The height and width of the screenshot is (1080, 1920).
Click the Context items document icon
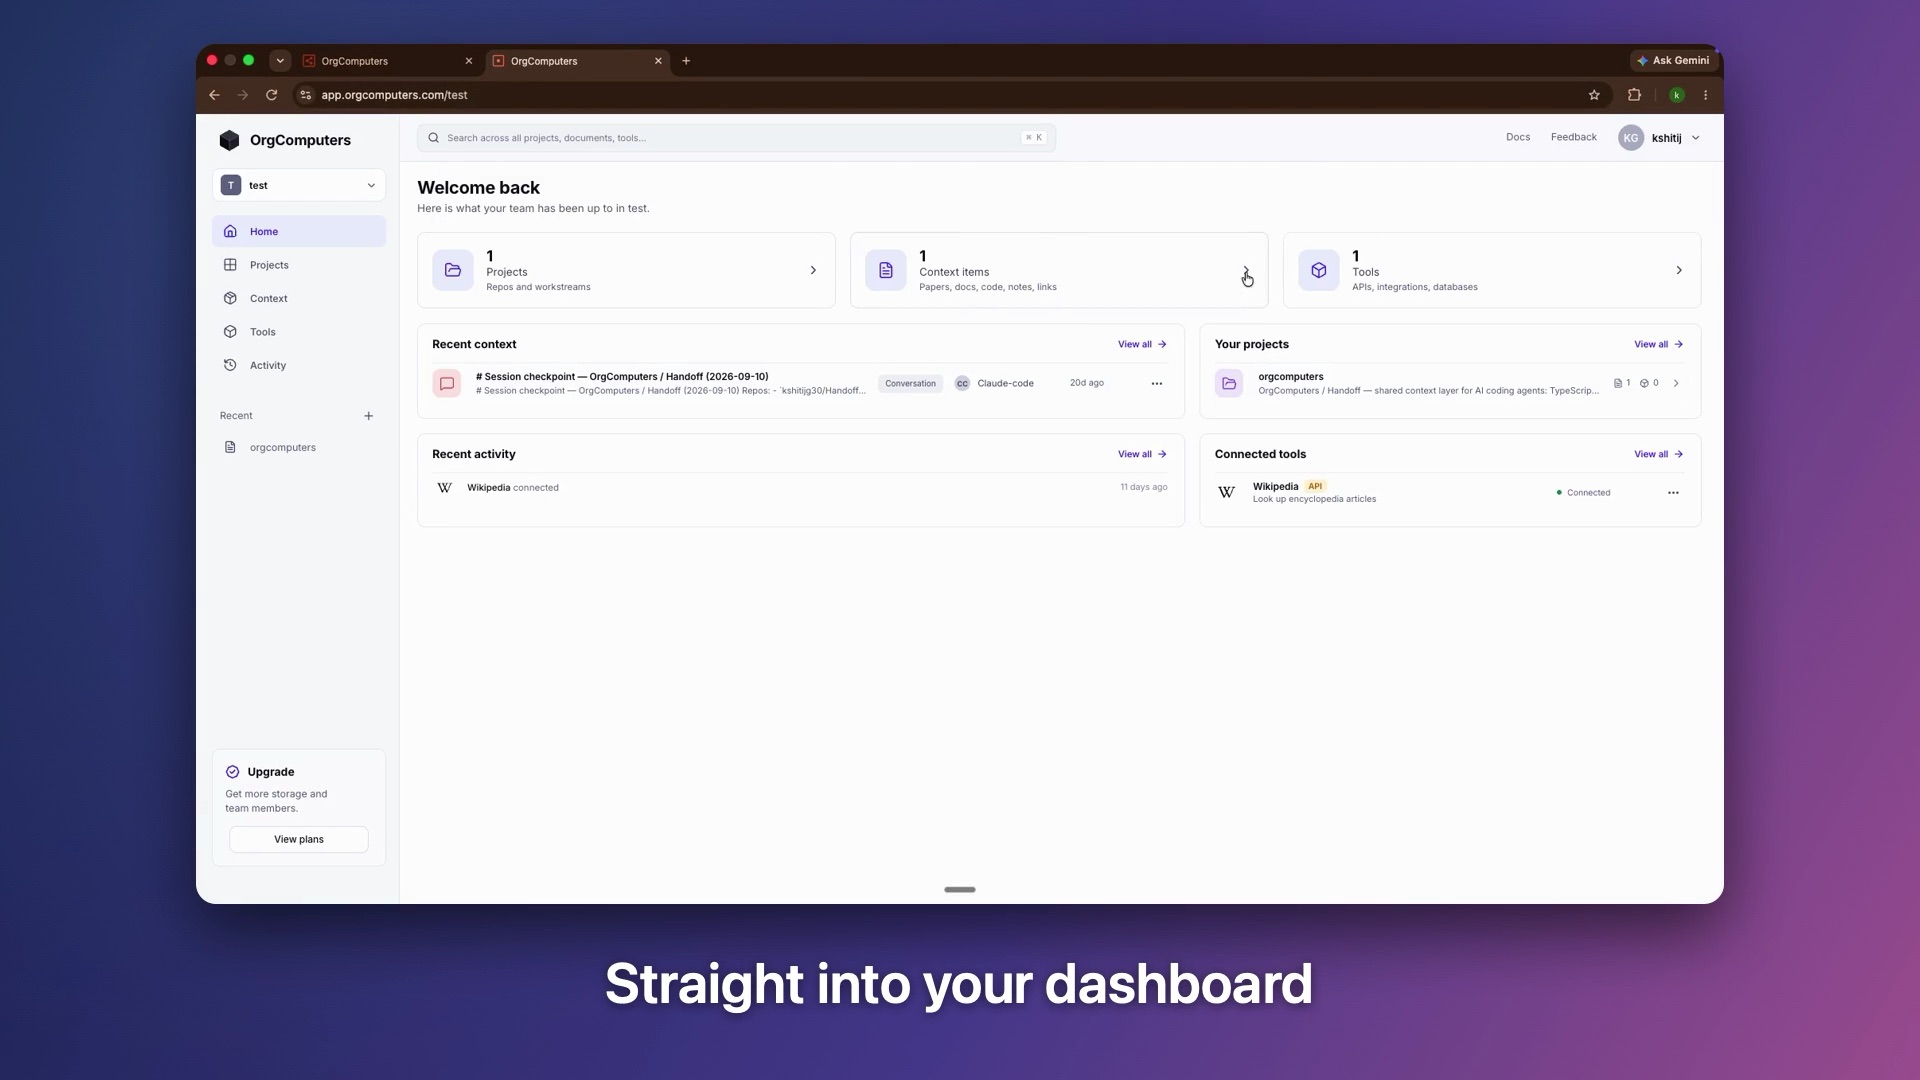[885, 270]
